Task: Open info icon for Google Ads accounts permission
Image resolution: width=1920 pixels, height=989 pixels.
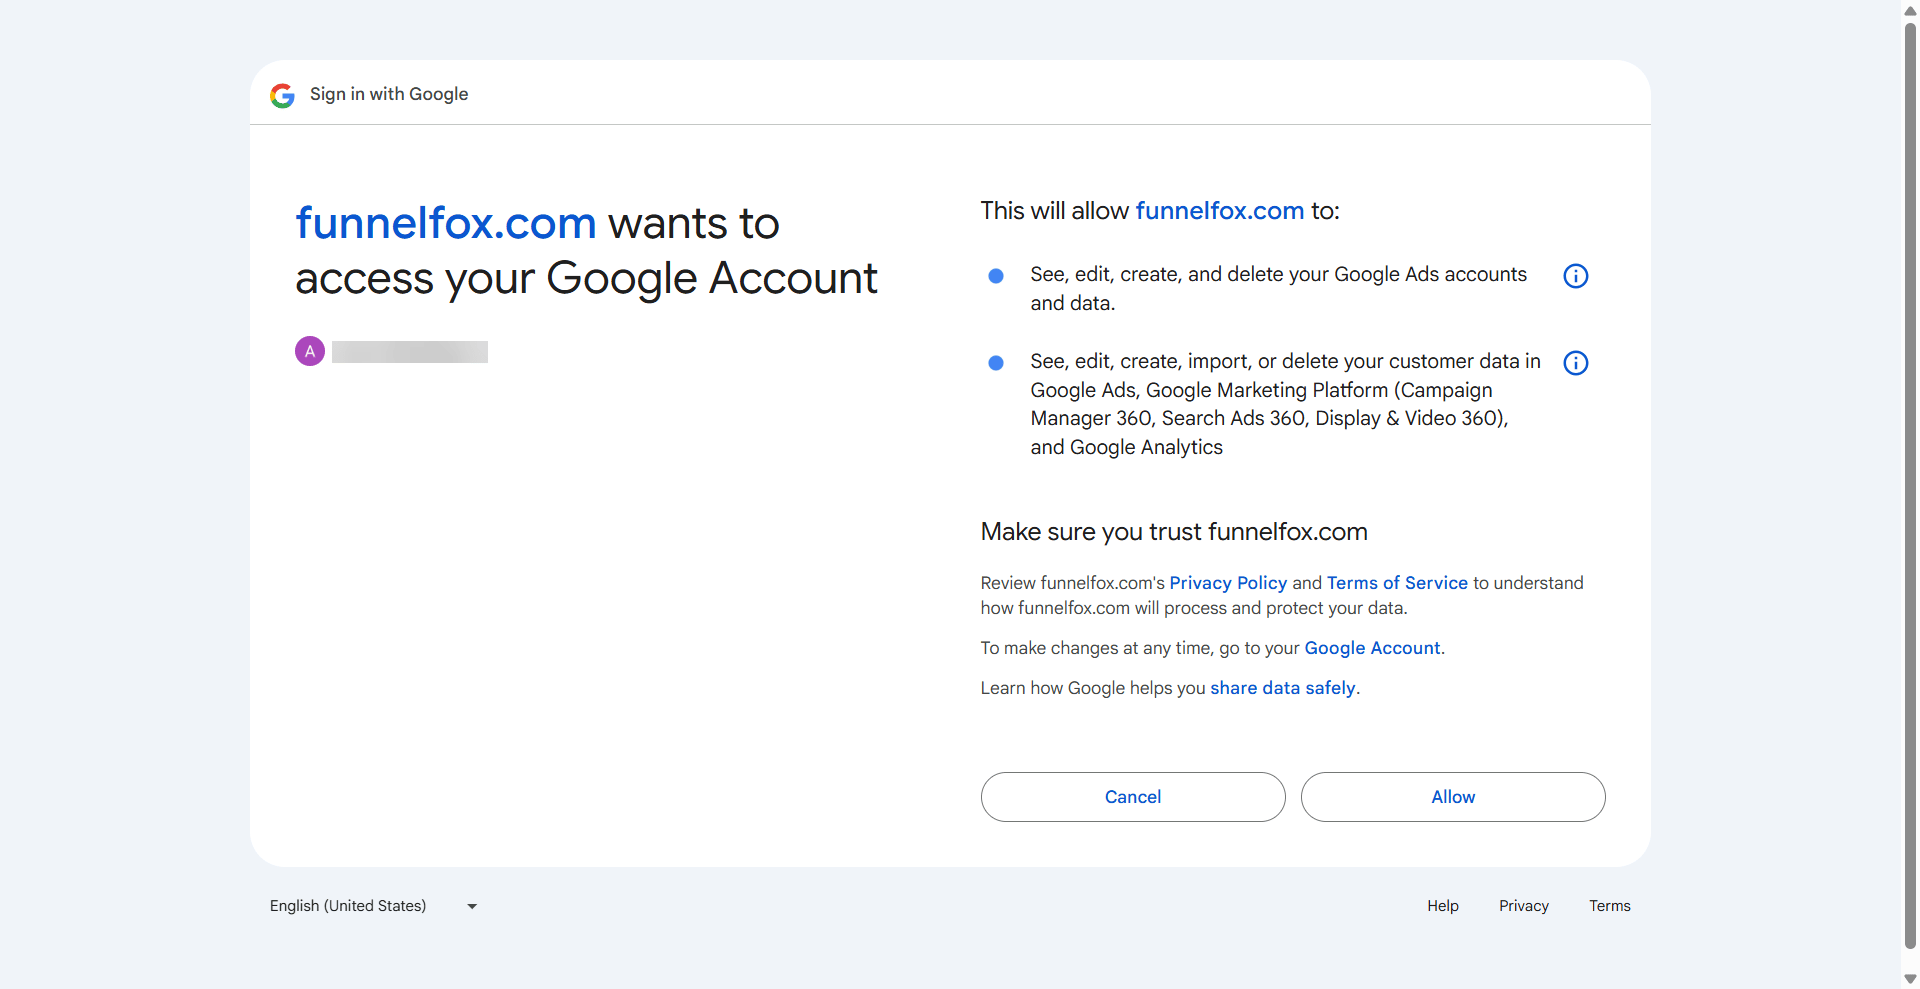Action: pos(1575,276)
